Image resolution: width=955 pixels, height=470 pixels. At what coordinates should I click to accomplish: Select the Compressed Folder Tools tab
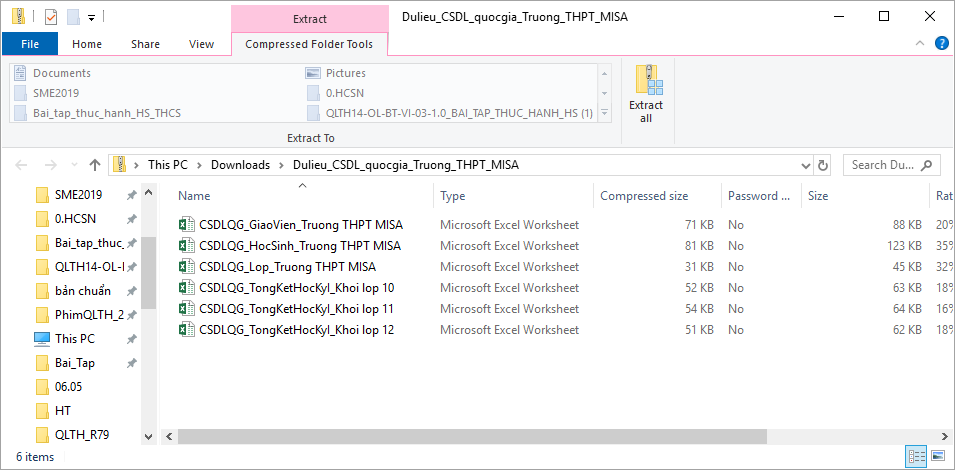(309, 44)
